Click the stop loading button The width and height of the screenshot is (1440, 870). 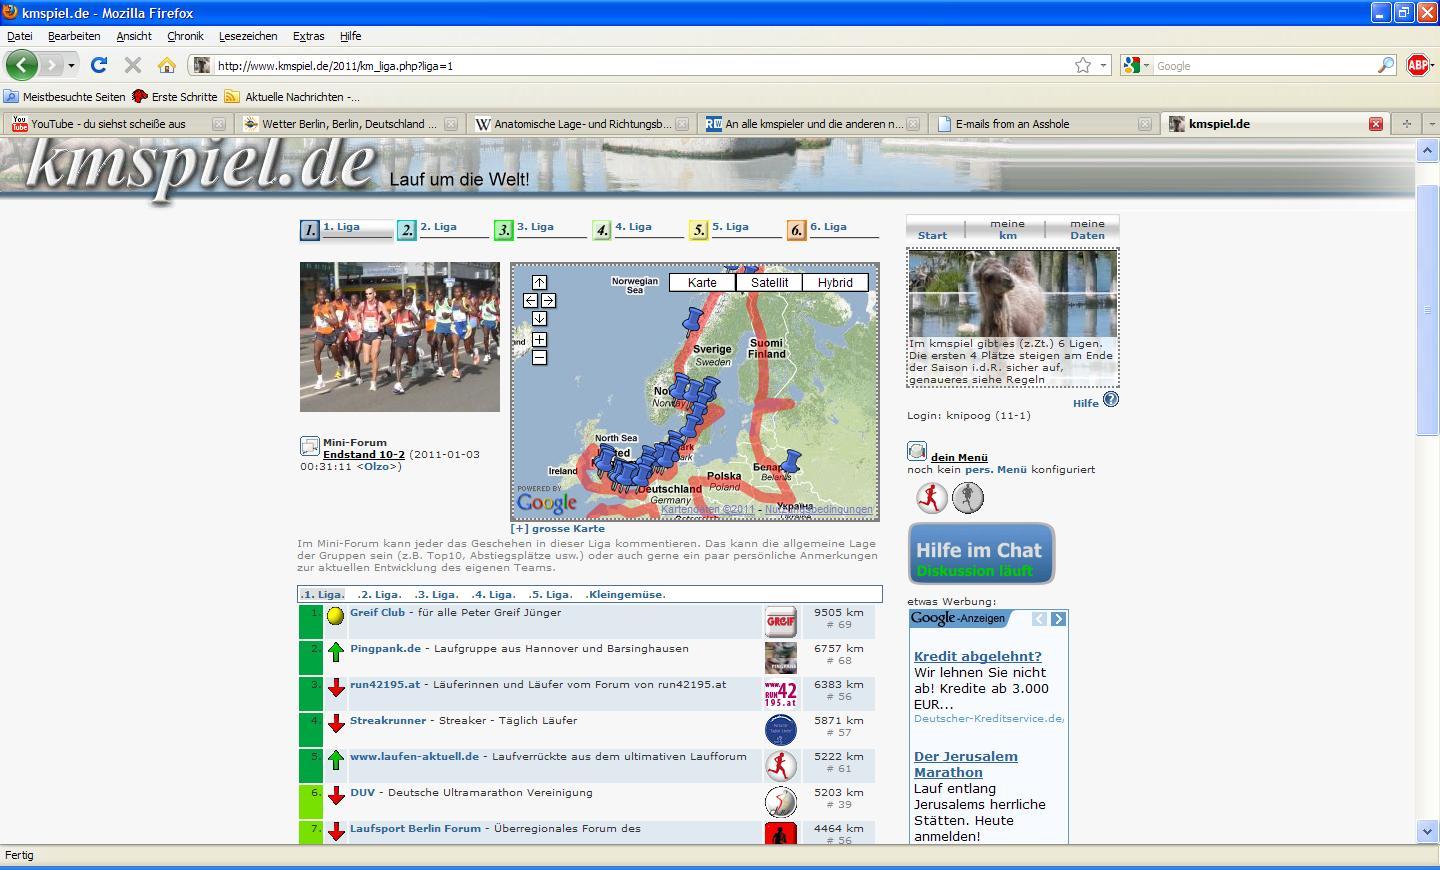(x=132, y=65)
